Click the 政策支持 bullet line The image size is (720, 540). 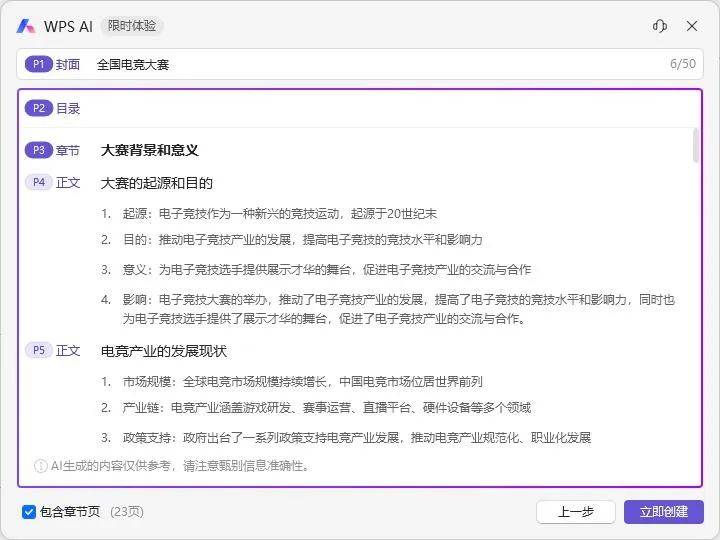pyautogui.click(x=356, y=437)
